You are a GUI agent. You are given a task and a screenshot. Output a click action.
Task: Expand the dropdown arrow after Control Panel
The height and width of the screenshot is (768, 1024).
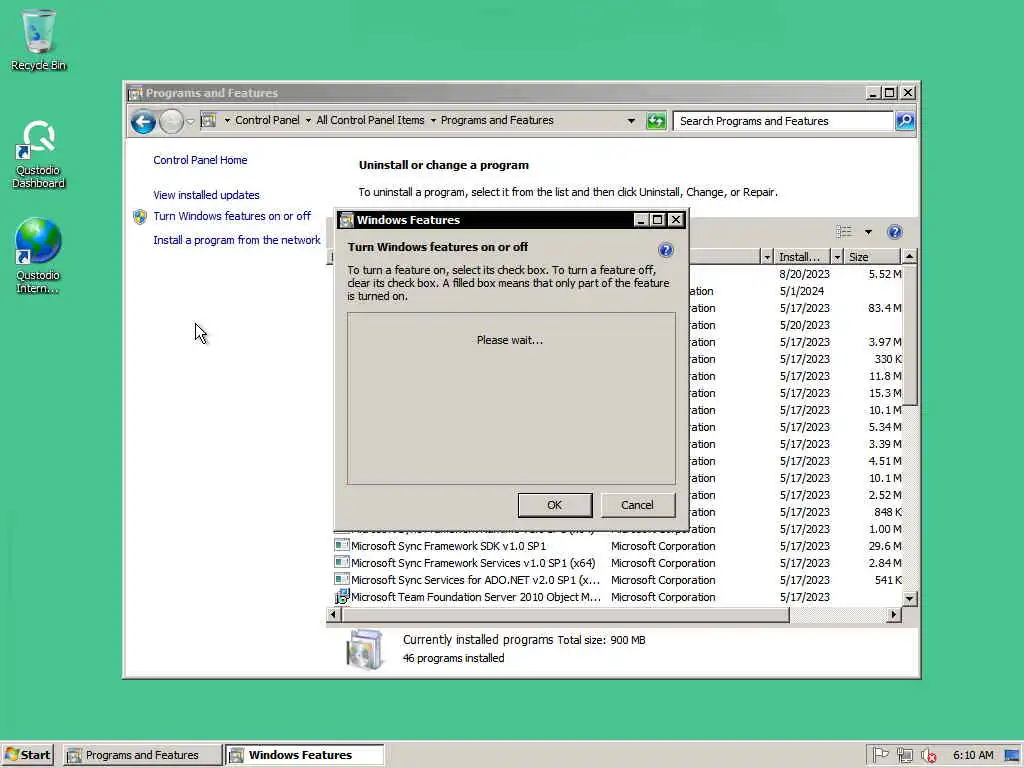[308, 120]
